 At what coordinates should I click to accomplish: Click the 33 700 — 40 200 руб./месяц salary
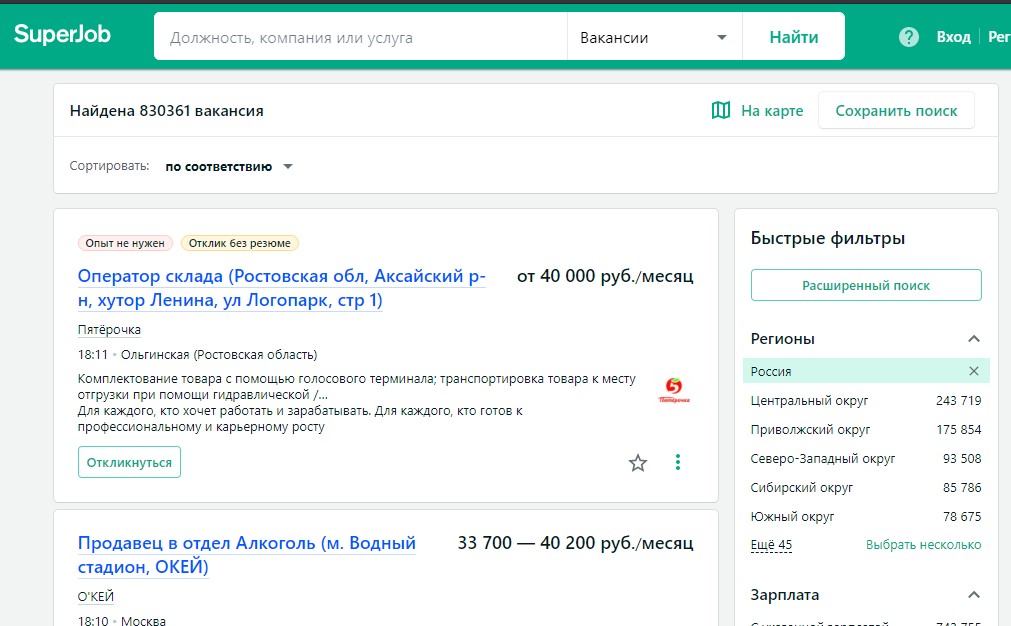[x=576, y=543]
